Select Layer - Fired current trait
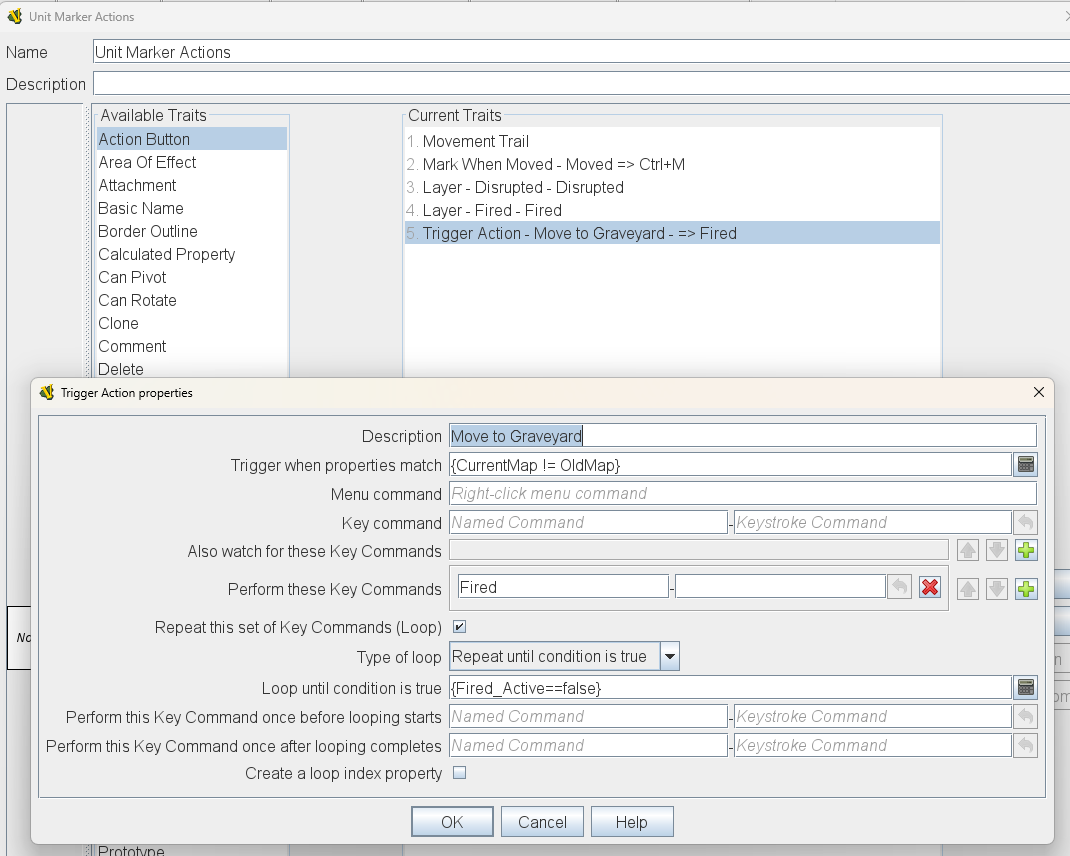 point(672,210)
